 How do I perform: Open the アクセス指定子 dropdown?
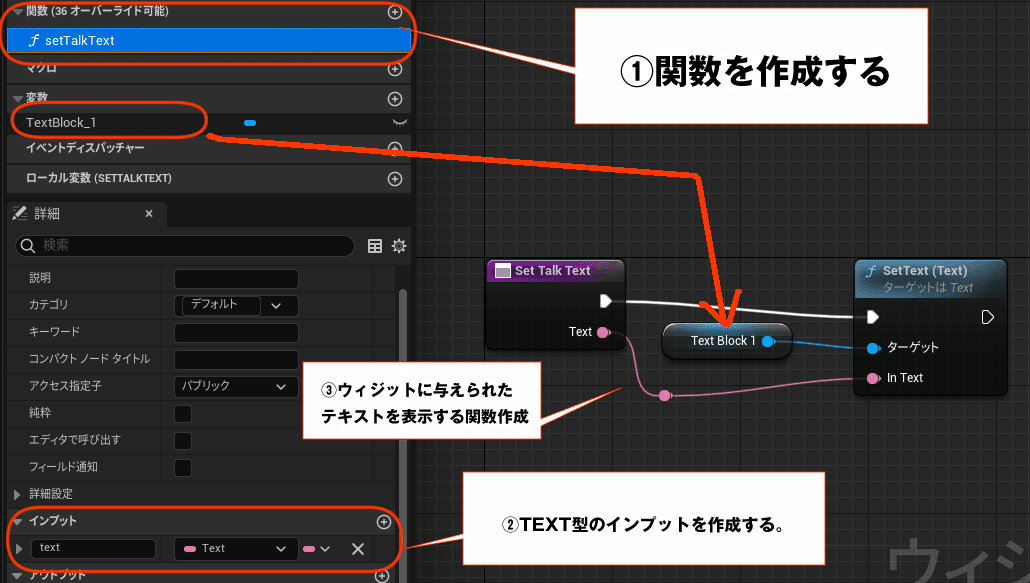coord(236,386)
